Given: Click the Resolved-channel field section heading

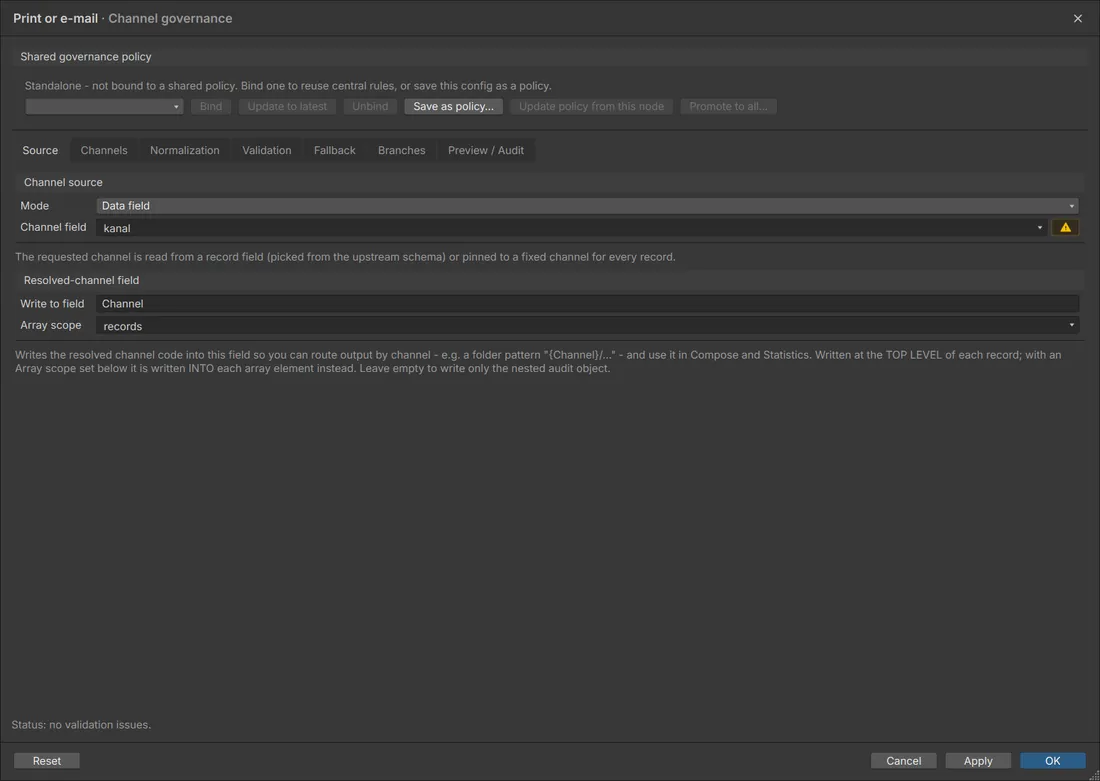Looking at the screenshot, I should (81, 280).
